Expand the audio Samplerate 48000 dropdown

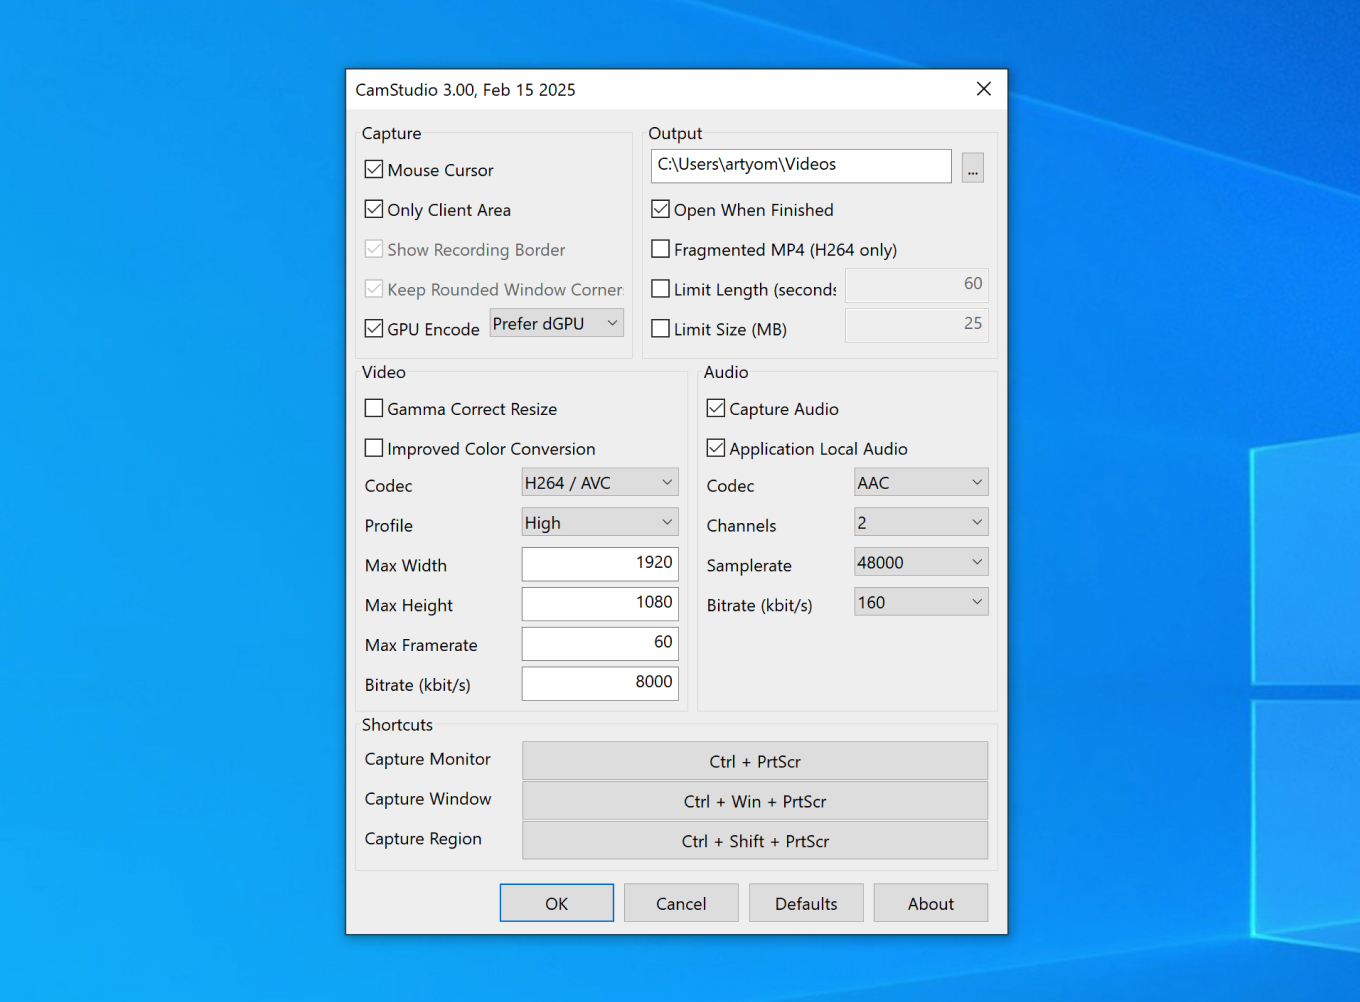(x=920, y=563)
